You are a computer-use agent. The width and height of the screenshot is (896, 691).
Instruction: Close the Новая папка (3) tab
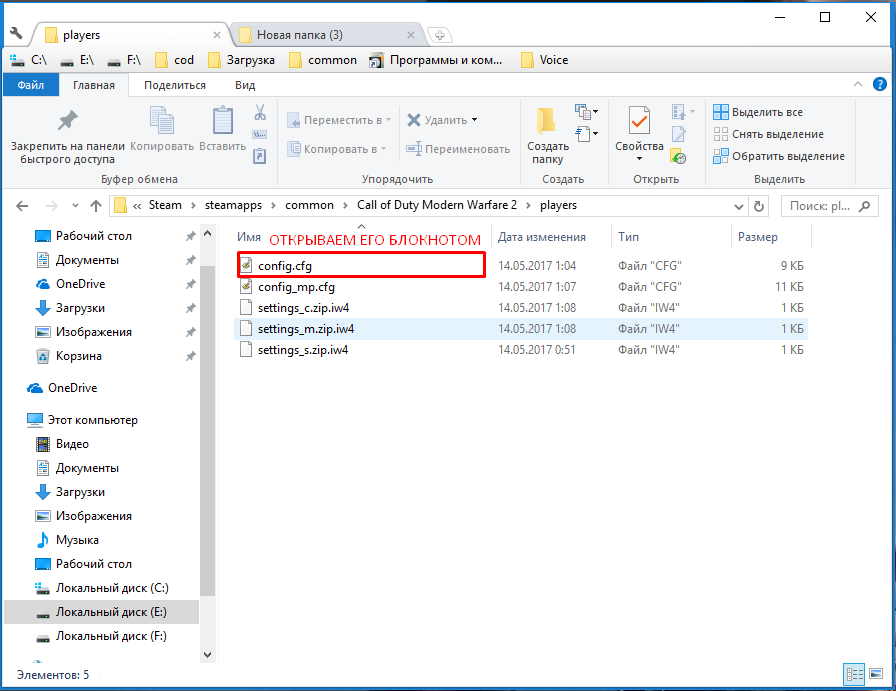coord(410,35)
